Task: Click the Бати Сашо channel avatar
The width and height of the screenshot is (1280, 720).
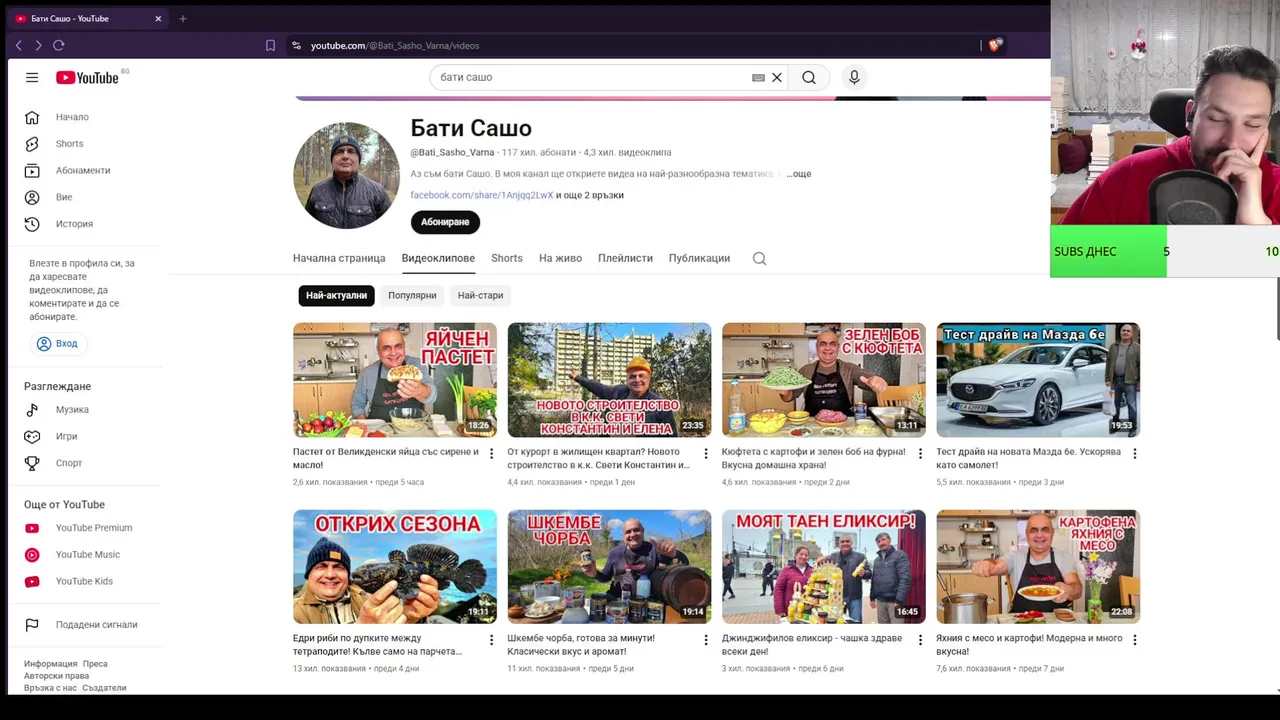Action: (x=346, y=175)
